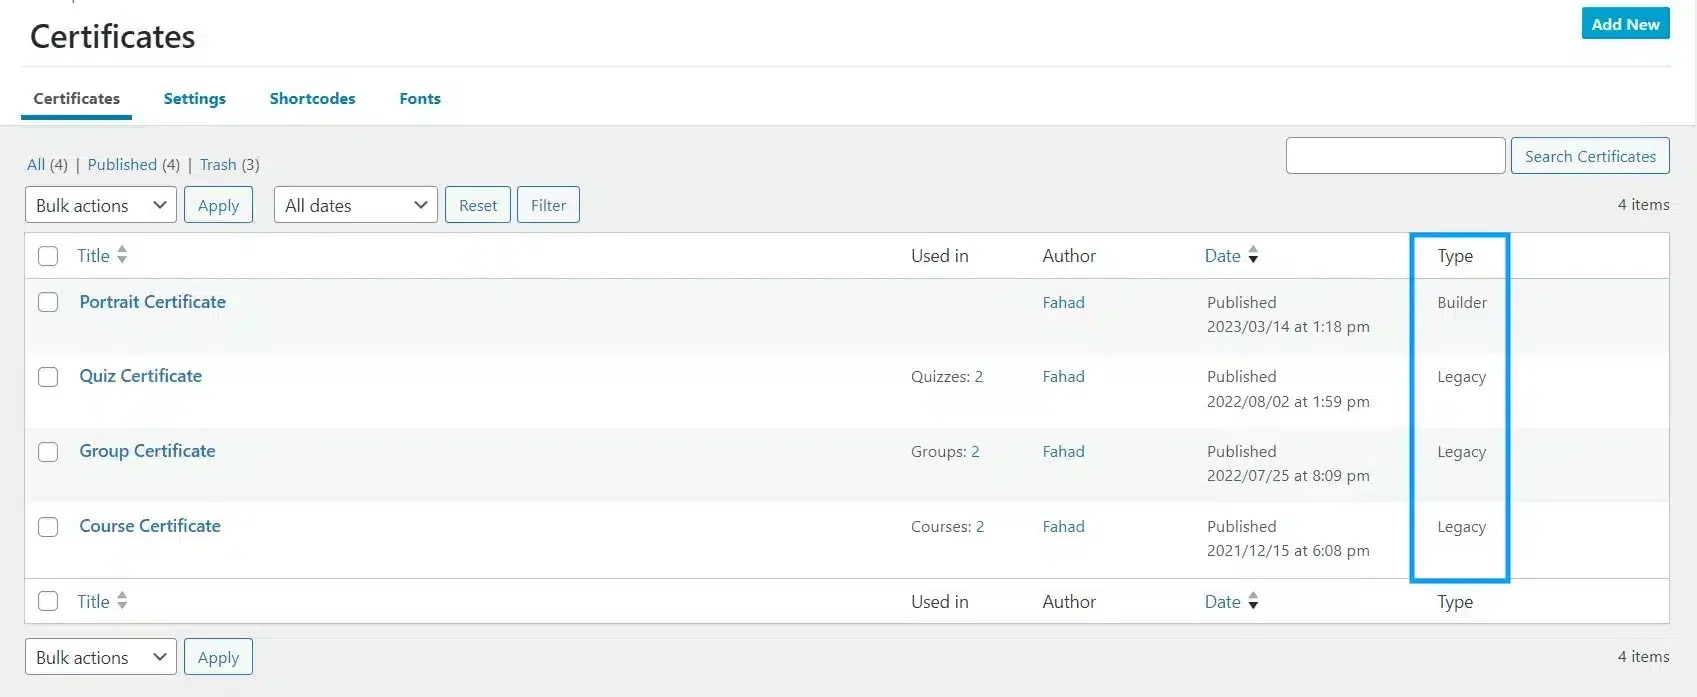
Task: View the Trash filter link
Action: [x=218, y=165]
